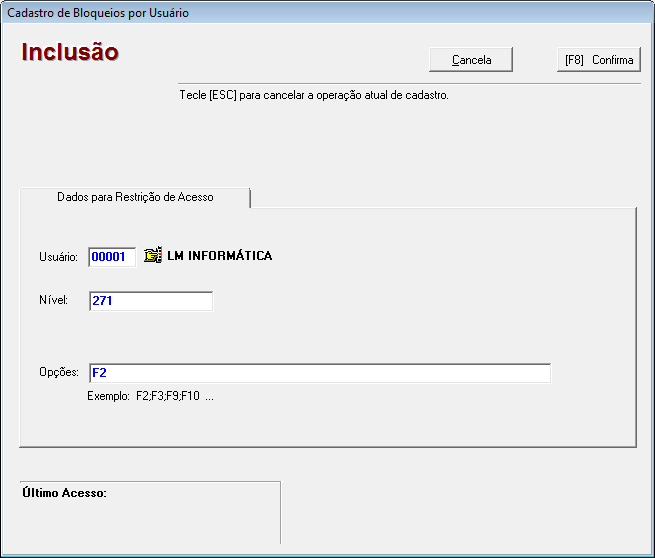Open the Dados para Restrição de Acesso tab
655x558 pixels.
pos(135,198)
